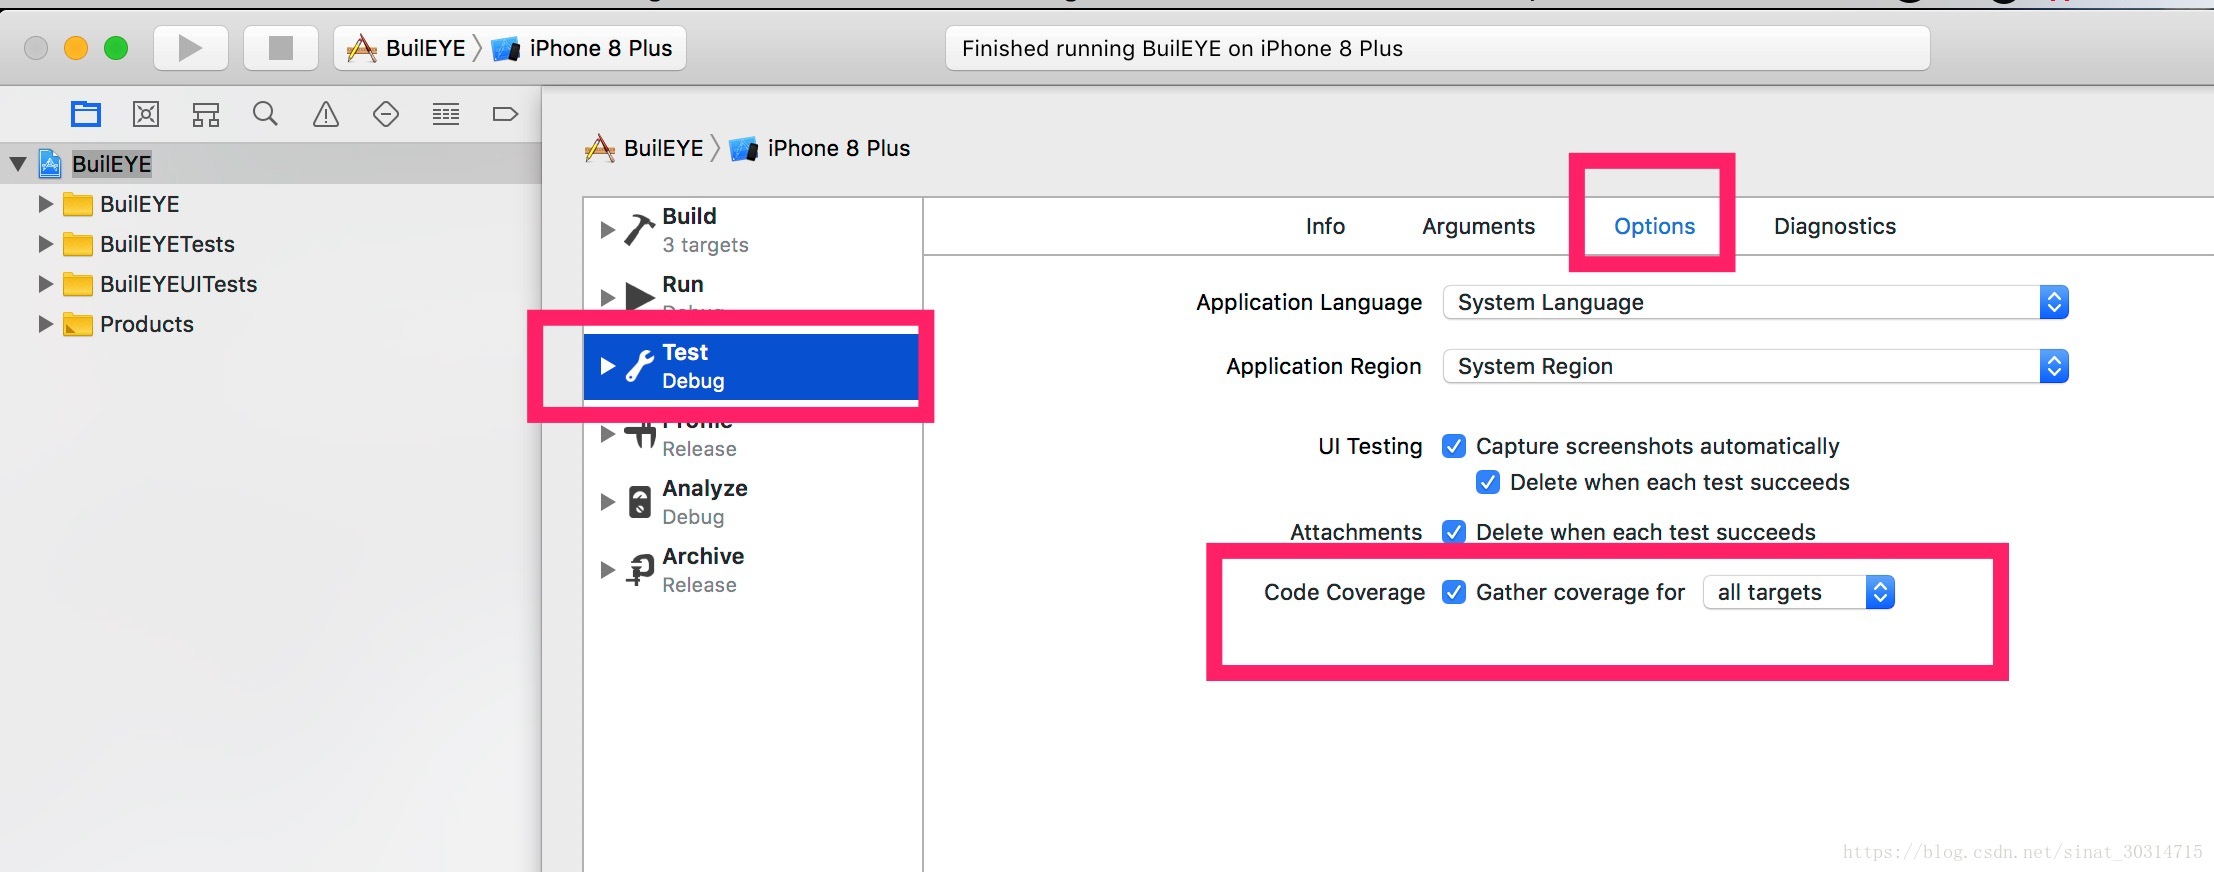Expand the BuilEYE folder
The height and width of the screenshot is (872, 2214).
pos(45,204)
